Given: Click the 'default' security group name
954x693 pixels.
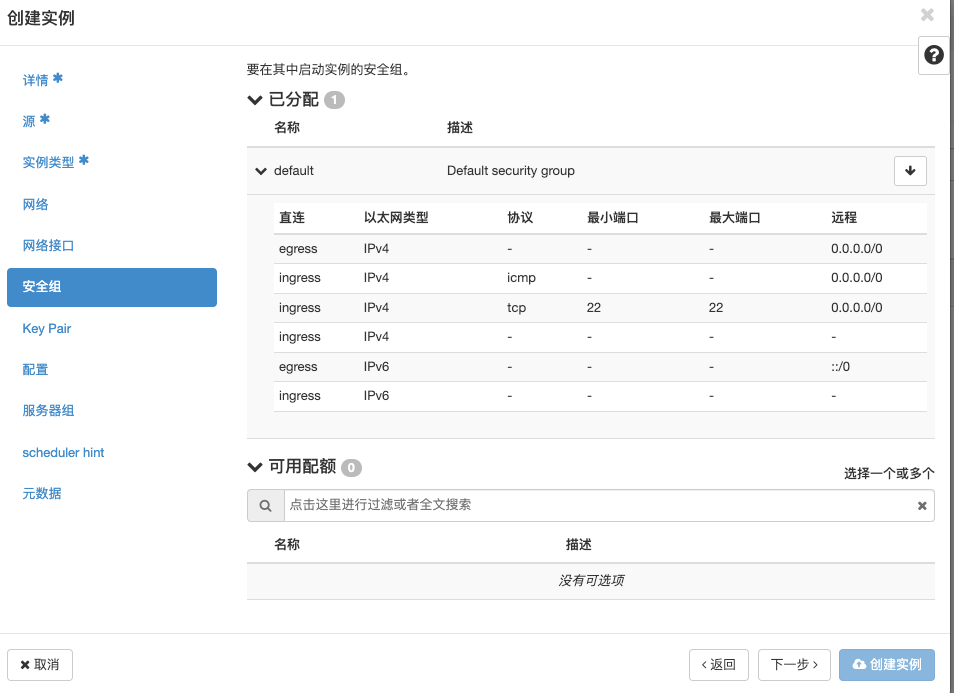Looking at the screenshot, I should click(x=294, y=171).
